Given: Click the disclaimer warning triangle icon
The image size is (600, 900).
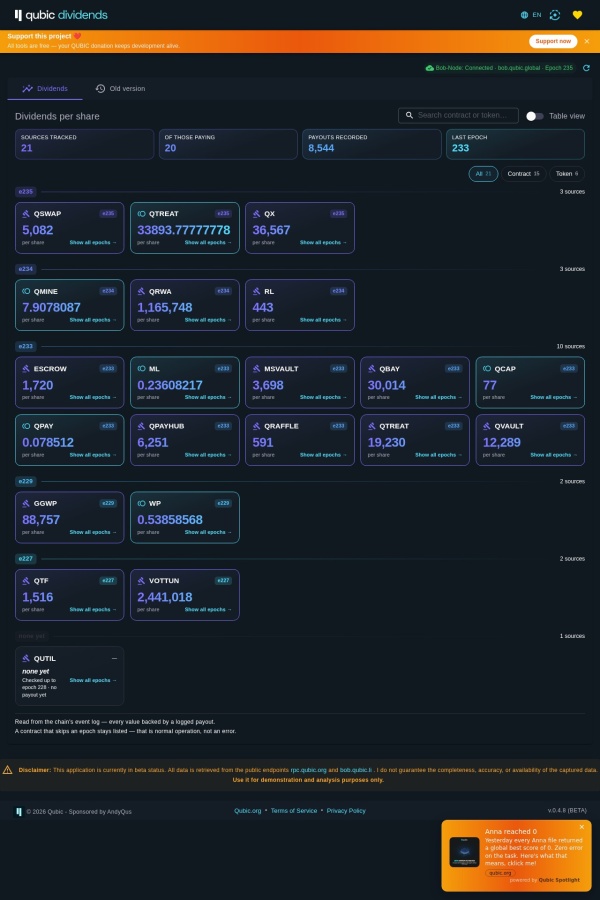Looking at the screenshot, I should pyautogui.click(x=7, y=770).
